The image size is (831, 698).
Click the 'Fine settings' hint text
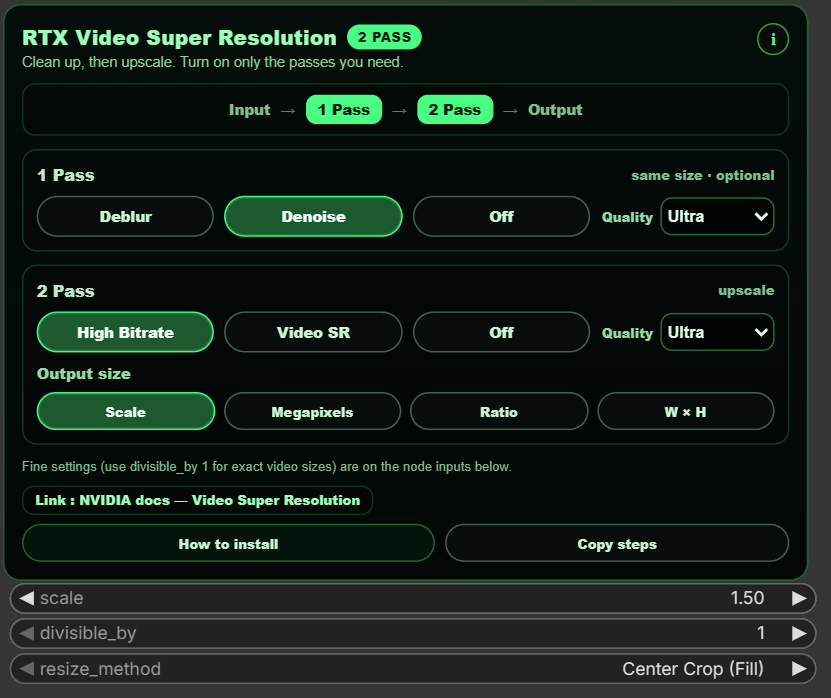tap(267, 466)
